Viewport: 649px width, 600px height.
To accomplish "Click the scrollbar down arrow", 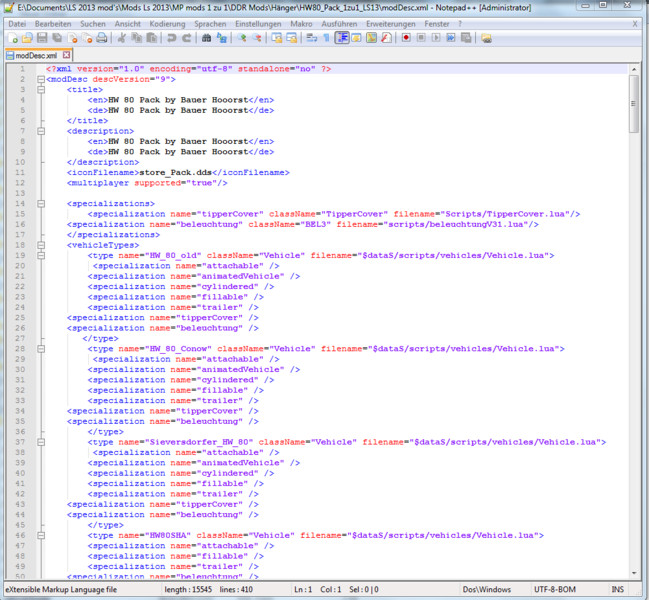I will (x=634, y=573).
